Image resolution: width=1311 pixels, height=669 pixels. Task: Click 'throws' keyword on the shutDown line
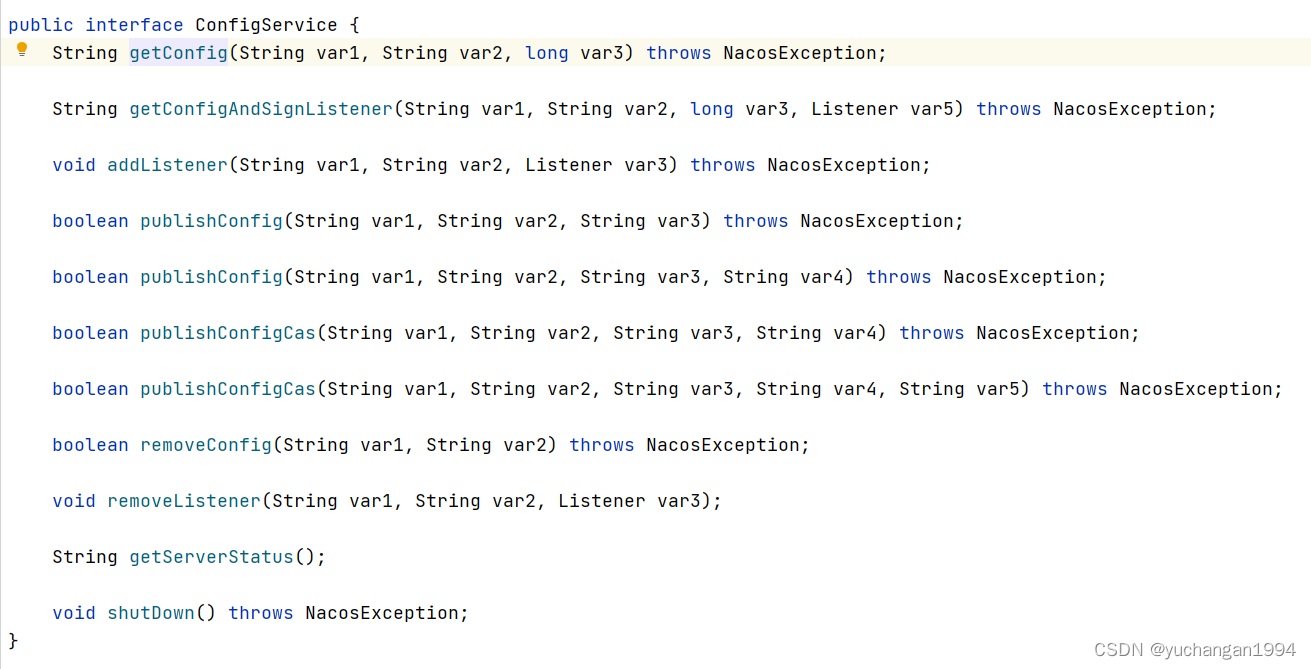261,613
